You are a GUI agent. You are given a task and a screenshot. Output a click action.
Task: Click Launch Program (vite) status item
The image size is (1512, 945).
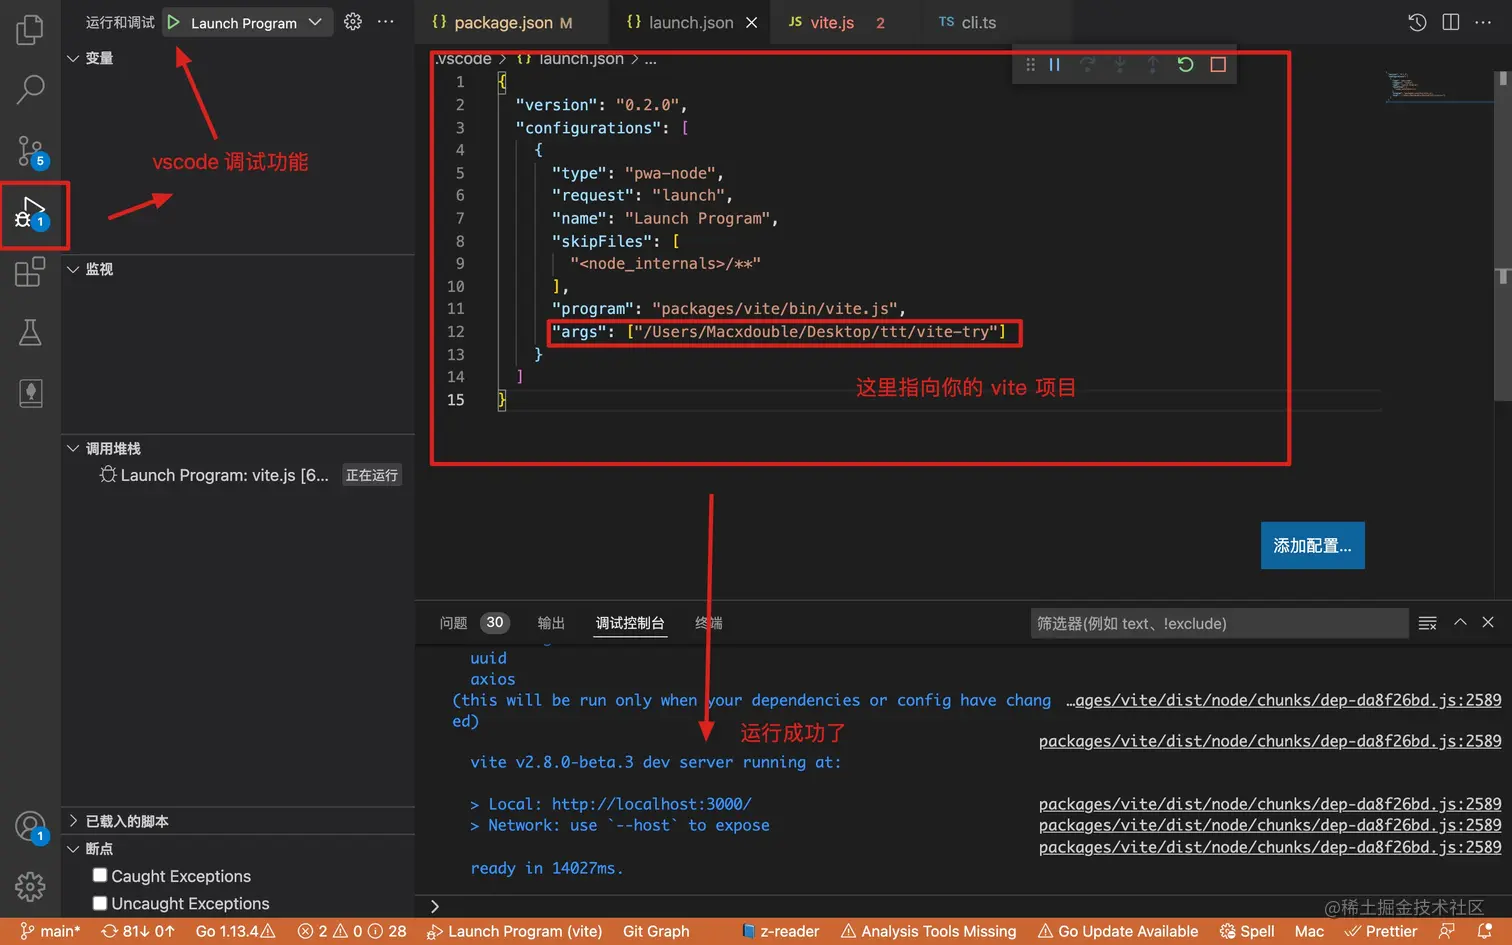tap(514, 931)
